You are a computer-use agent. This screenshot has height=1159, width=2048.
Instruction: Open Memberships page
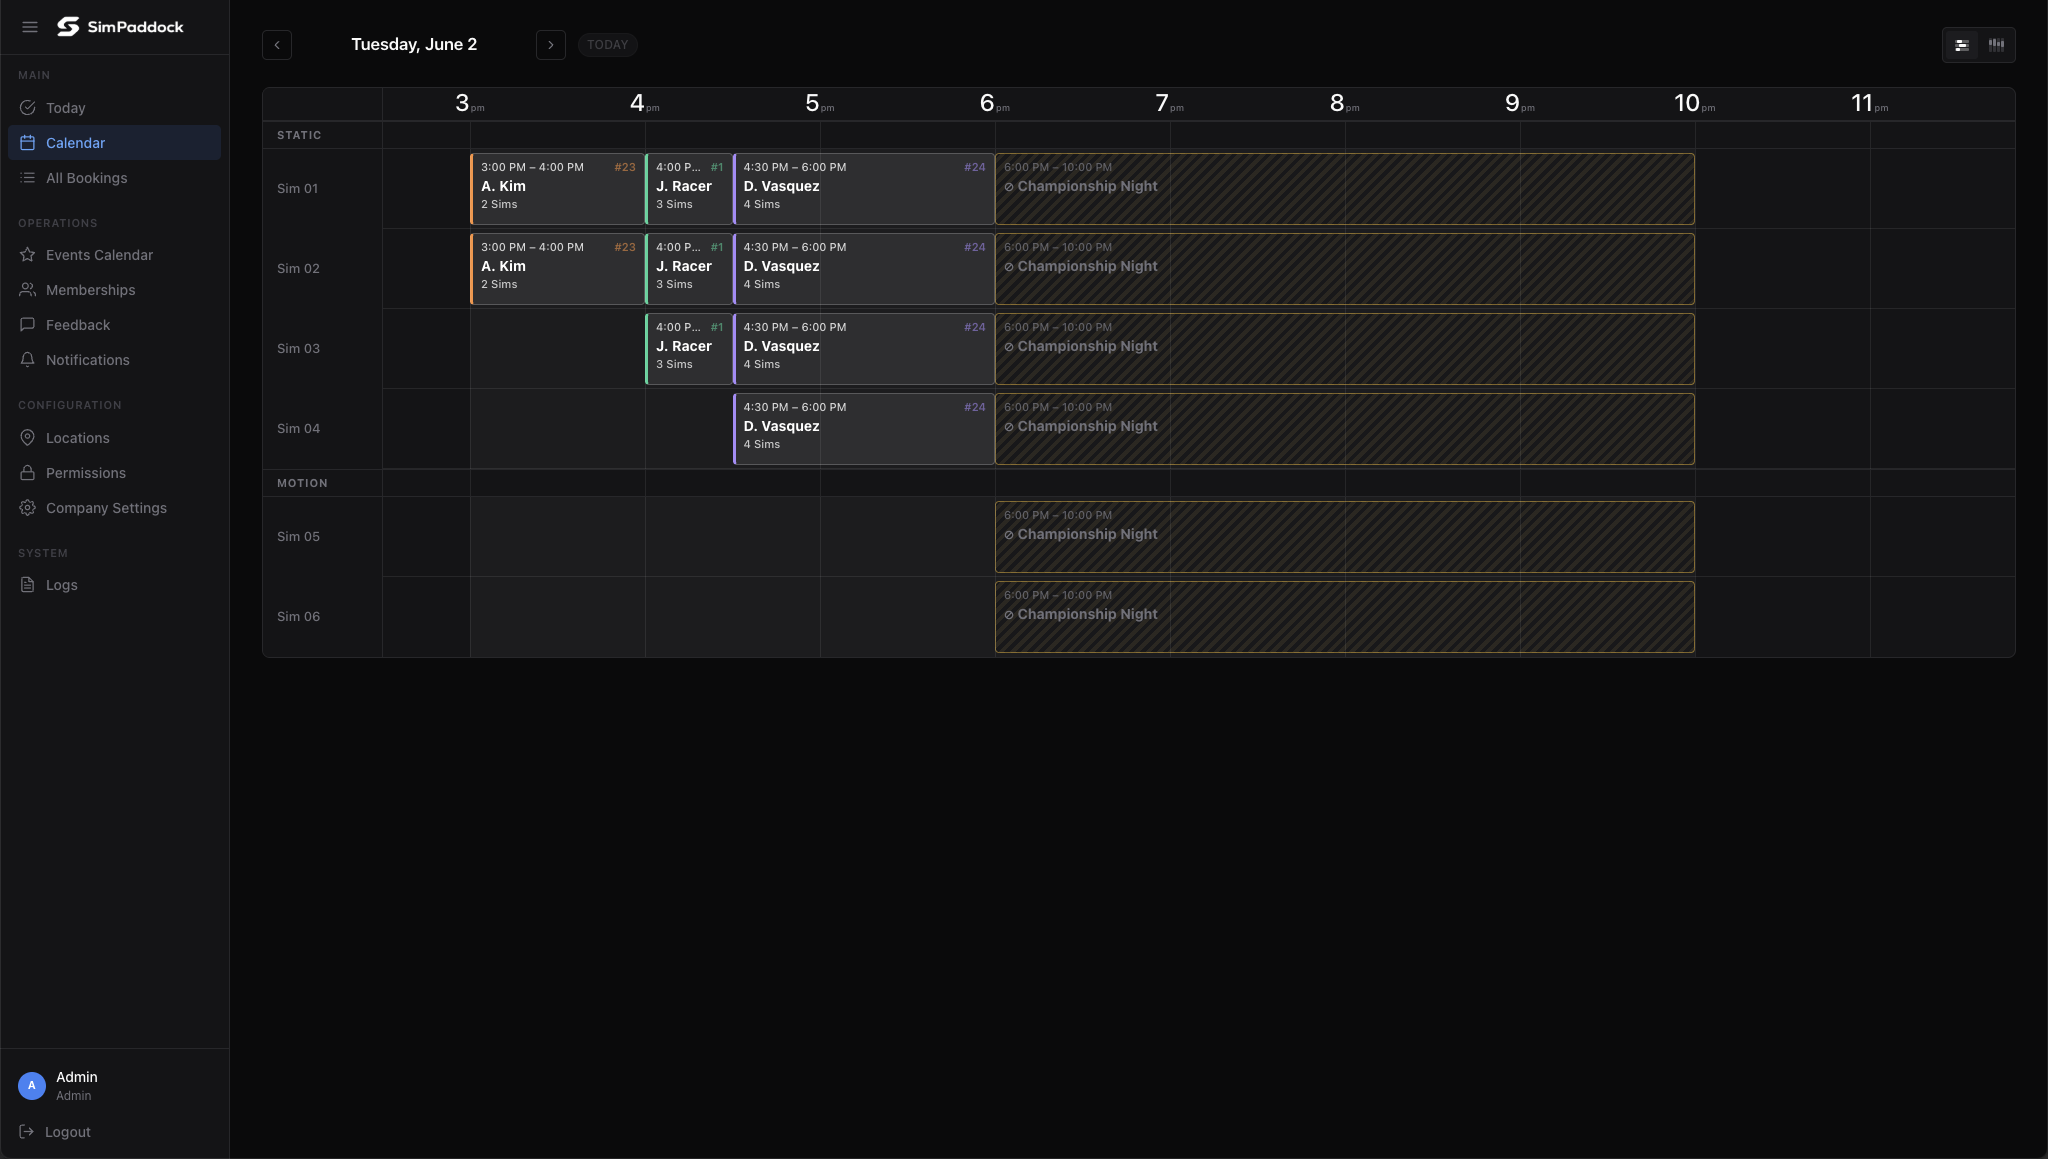coord(114,290)
